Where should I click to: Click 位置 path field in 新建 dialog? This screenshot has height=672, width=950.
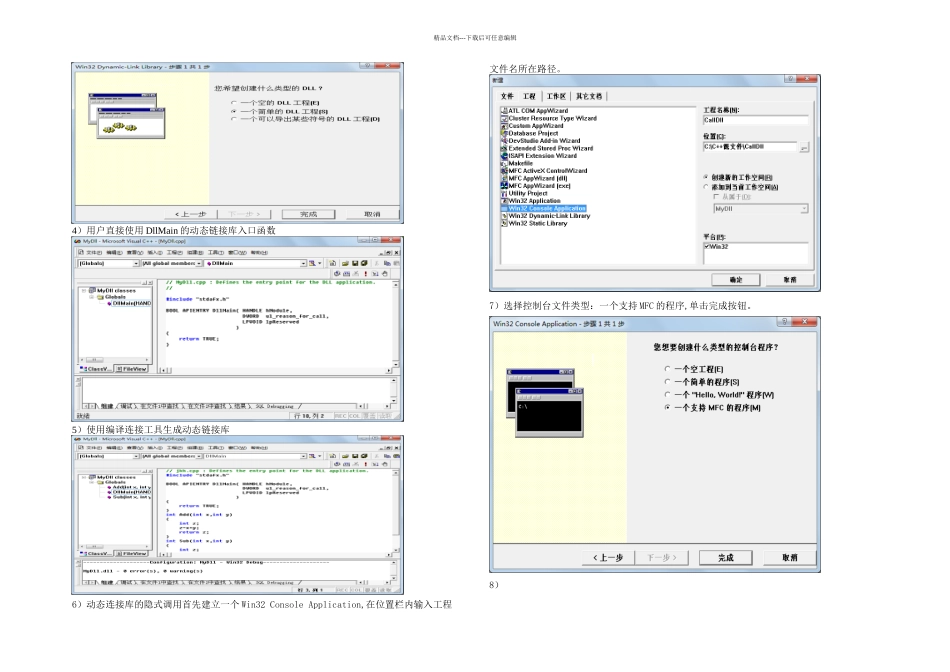click(x=750, y=147)
